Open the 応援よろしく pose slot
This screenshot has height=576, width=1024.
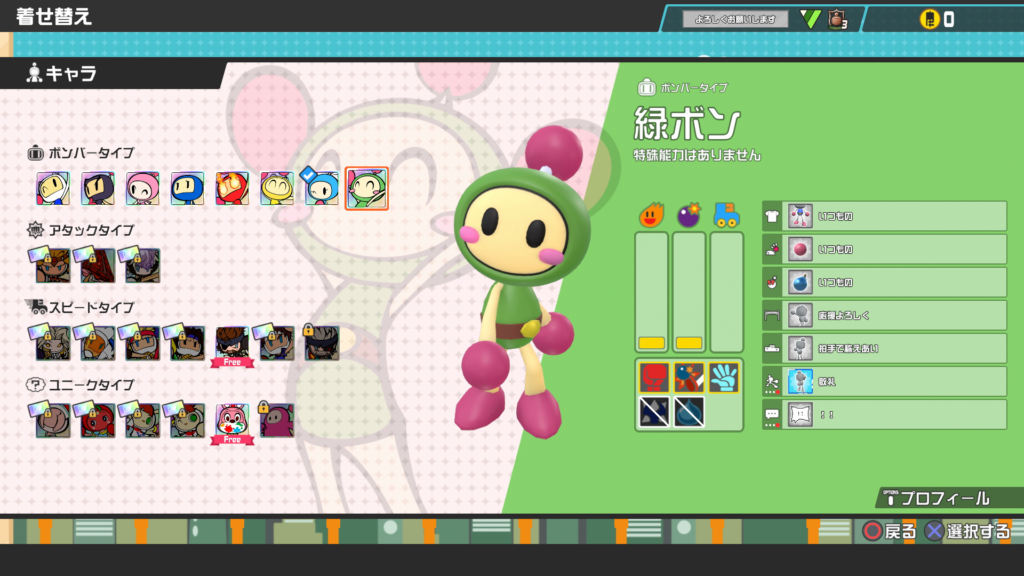[884, 315]
